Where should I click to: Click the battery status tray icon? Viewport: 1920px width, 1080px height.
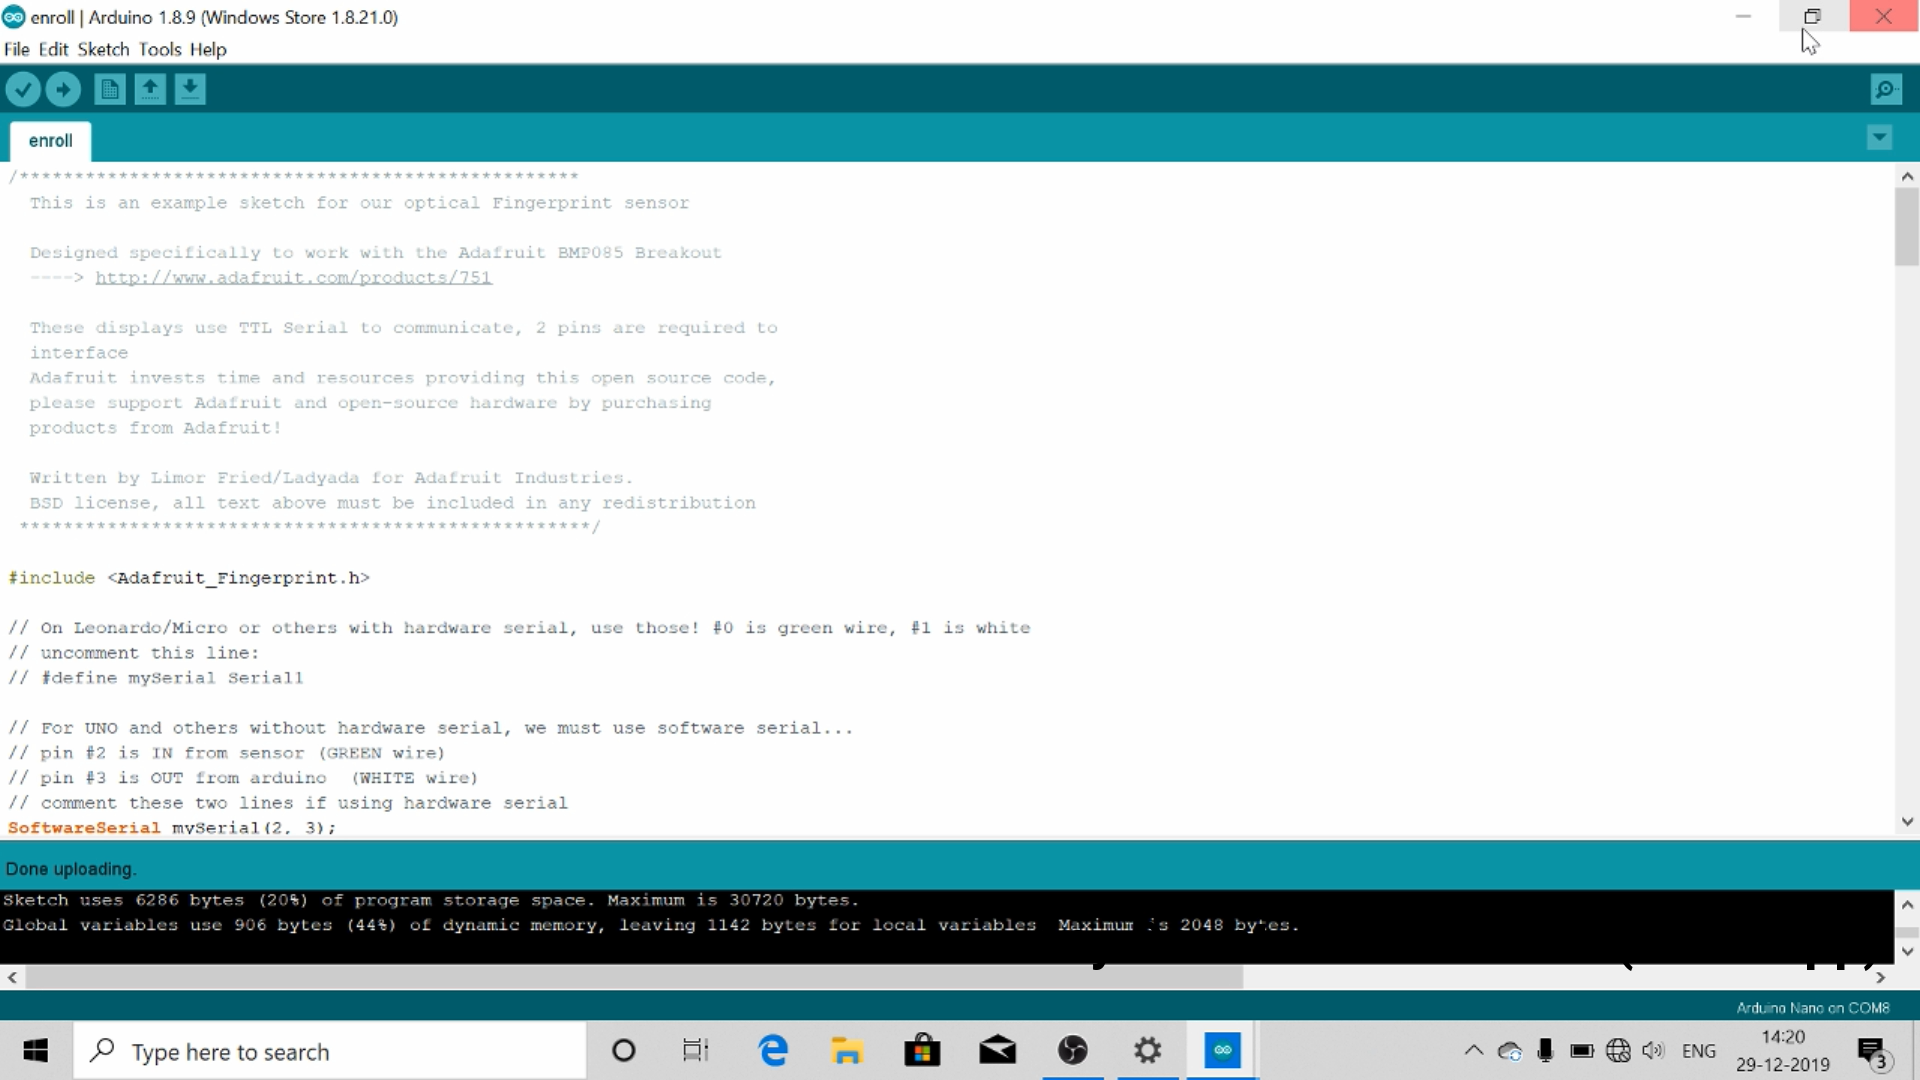click(1582, 1051)
